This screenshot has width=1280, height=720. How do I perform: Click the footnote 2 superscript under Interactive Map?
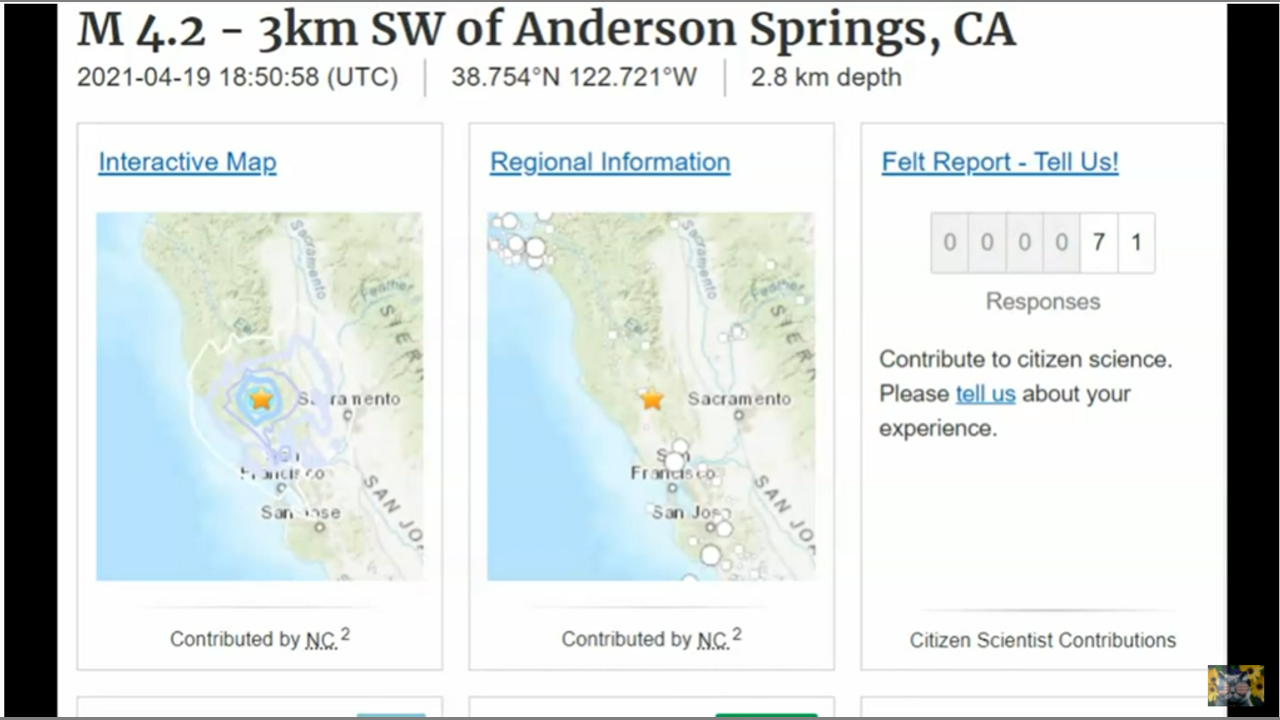345,634
